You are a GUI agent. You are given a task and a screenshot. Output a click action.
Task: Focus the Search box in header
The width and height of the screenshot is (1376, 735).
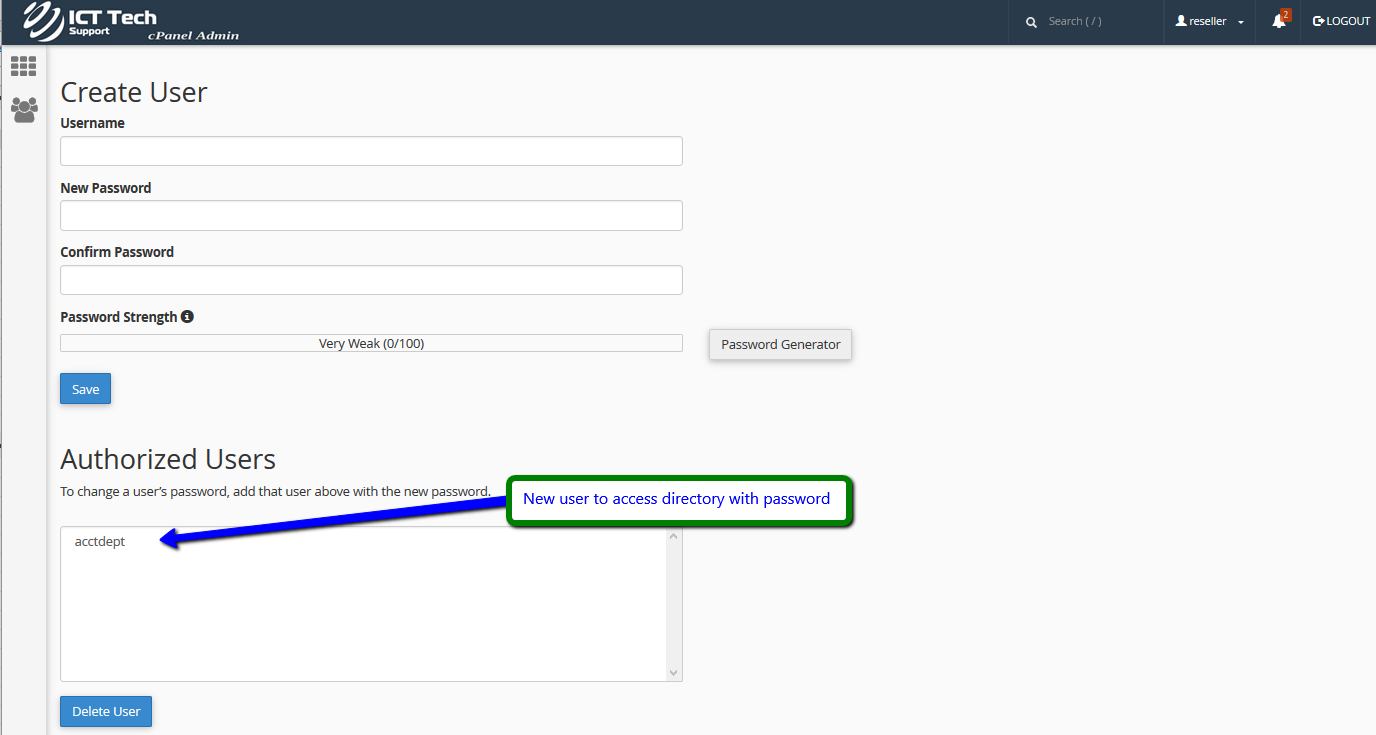point(1095,21)
